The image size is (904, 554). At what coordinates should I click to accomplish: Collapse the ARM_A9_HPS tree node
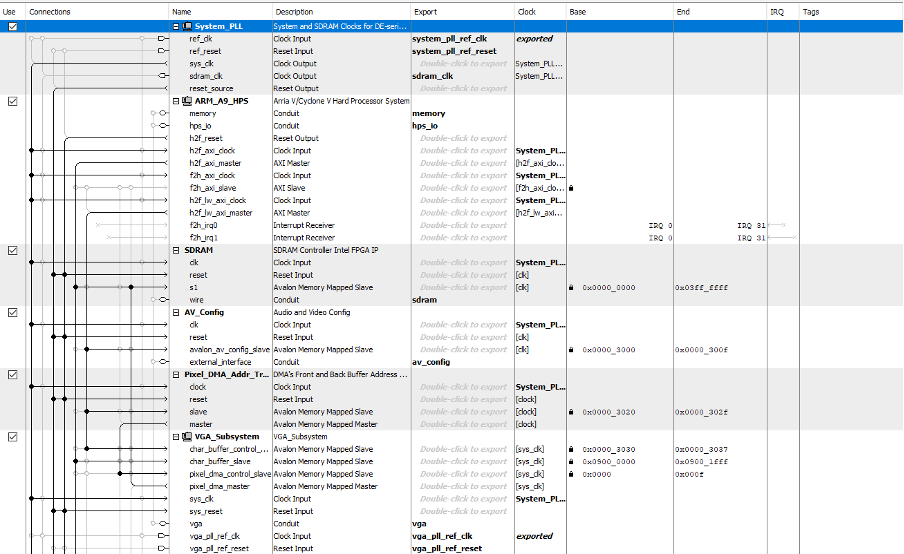pyautogui.click(x=176, y=101)
